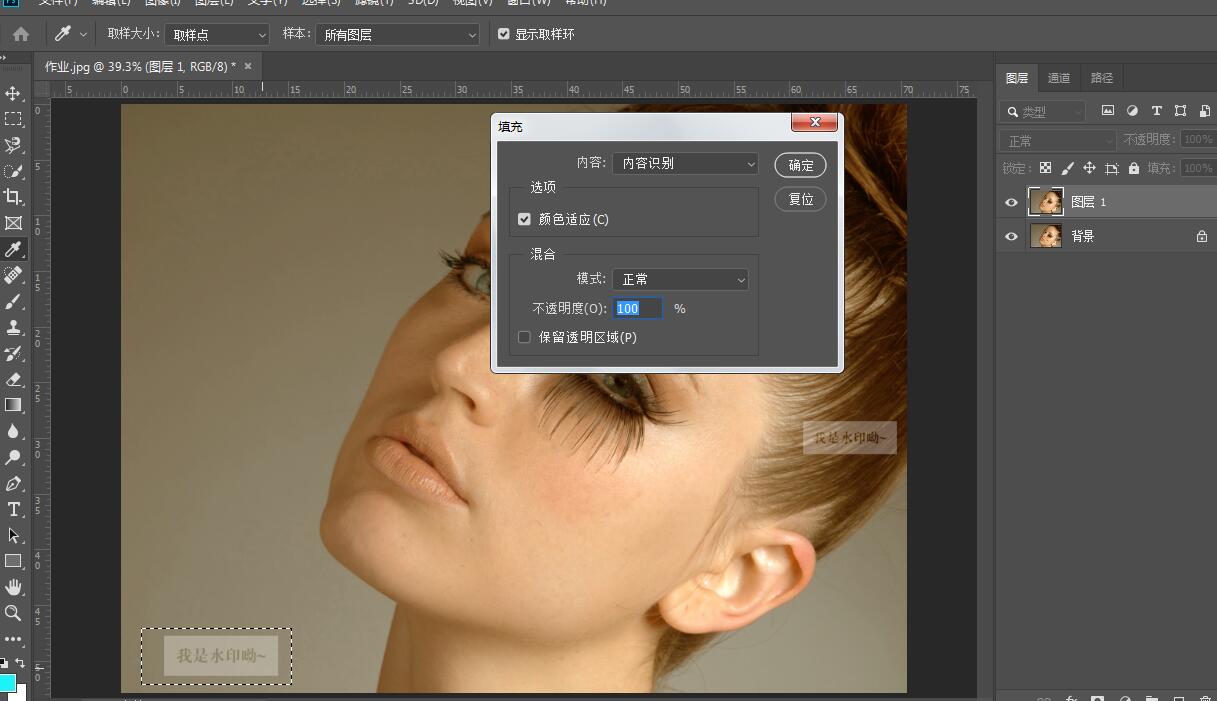Switch to the 路径 tab
Screen dimensions: 1217x701
tap(1102, 78)
